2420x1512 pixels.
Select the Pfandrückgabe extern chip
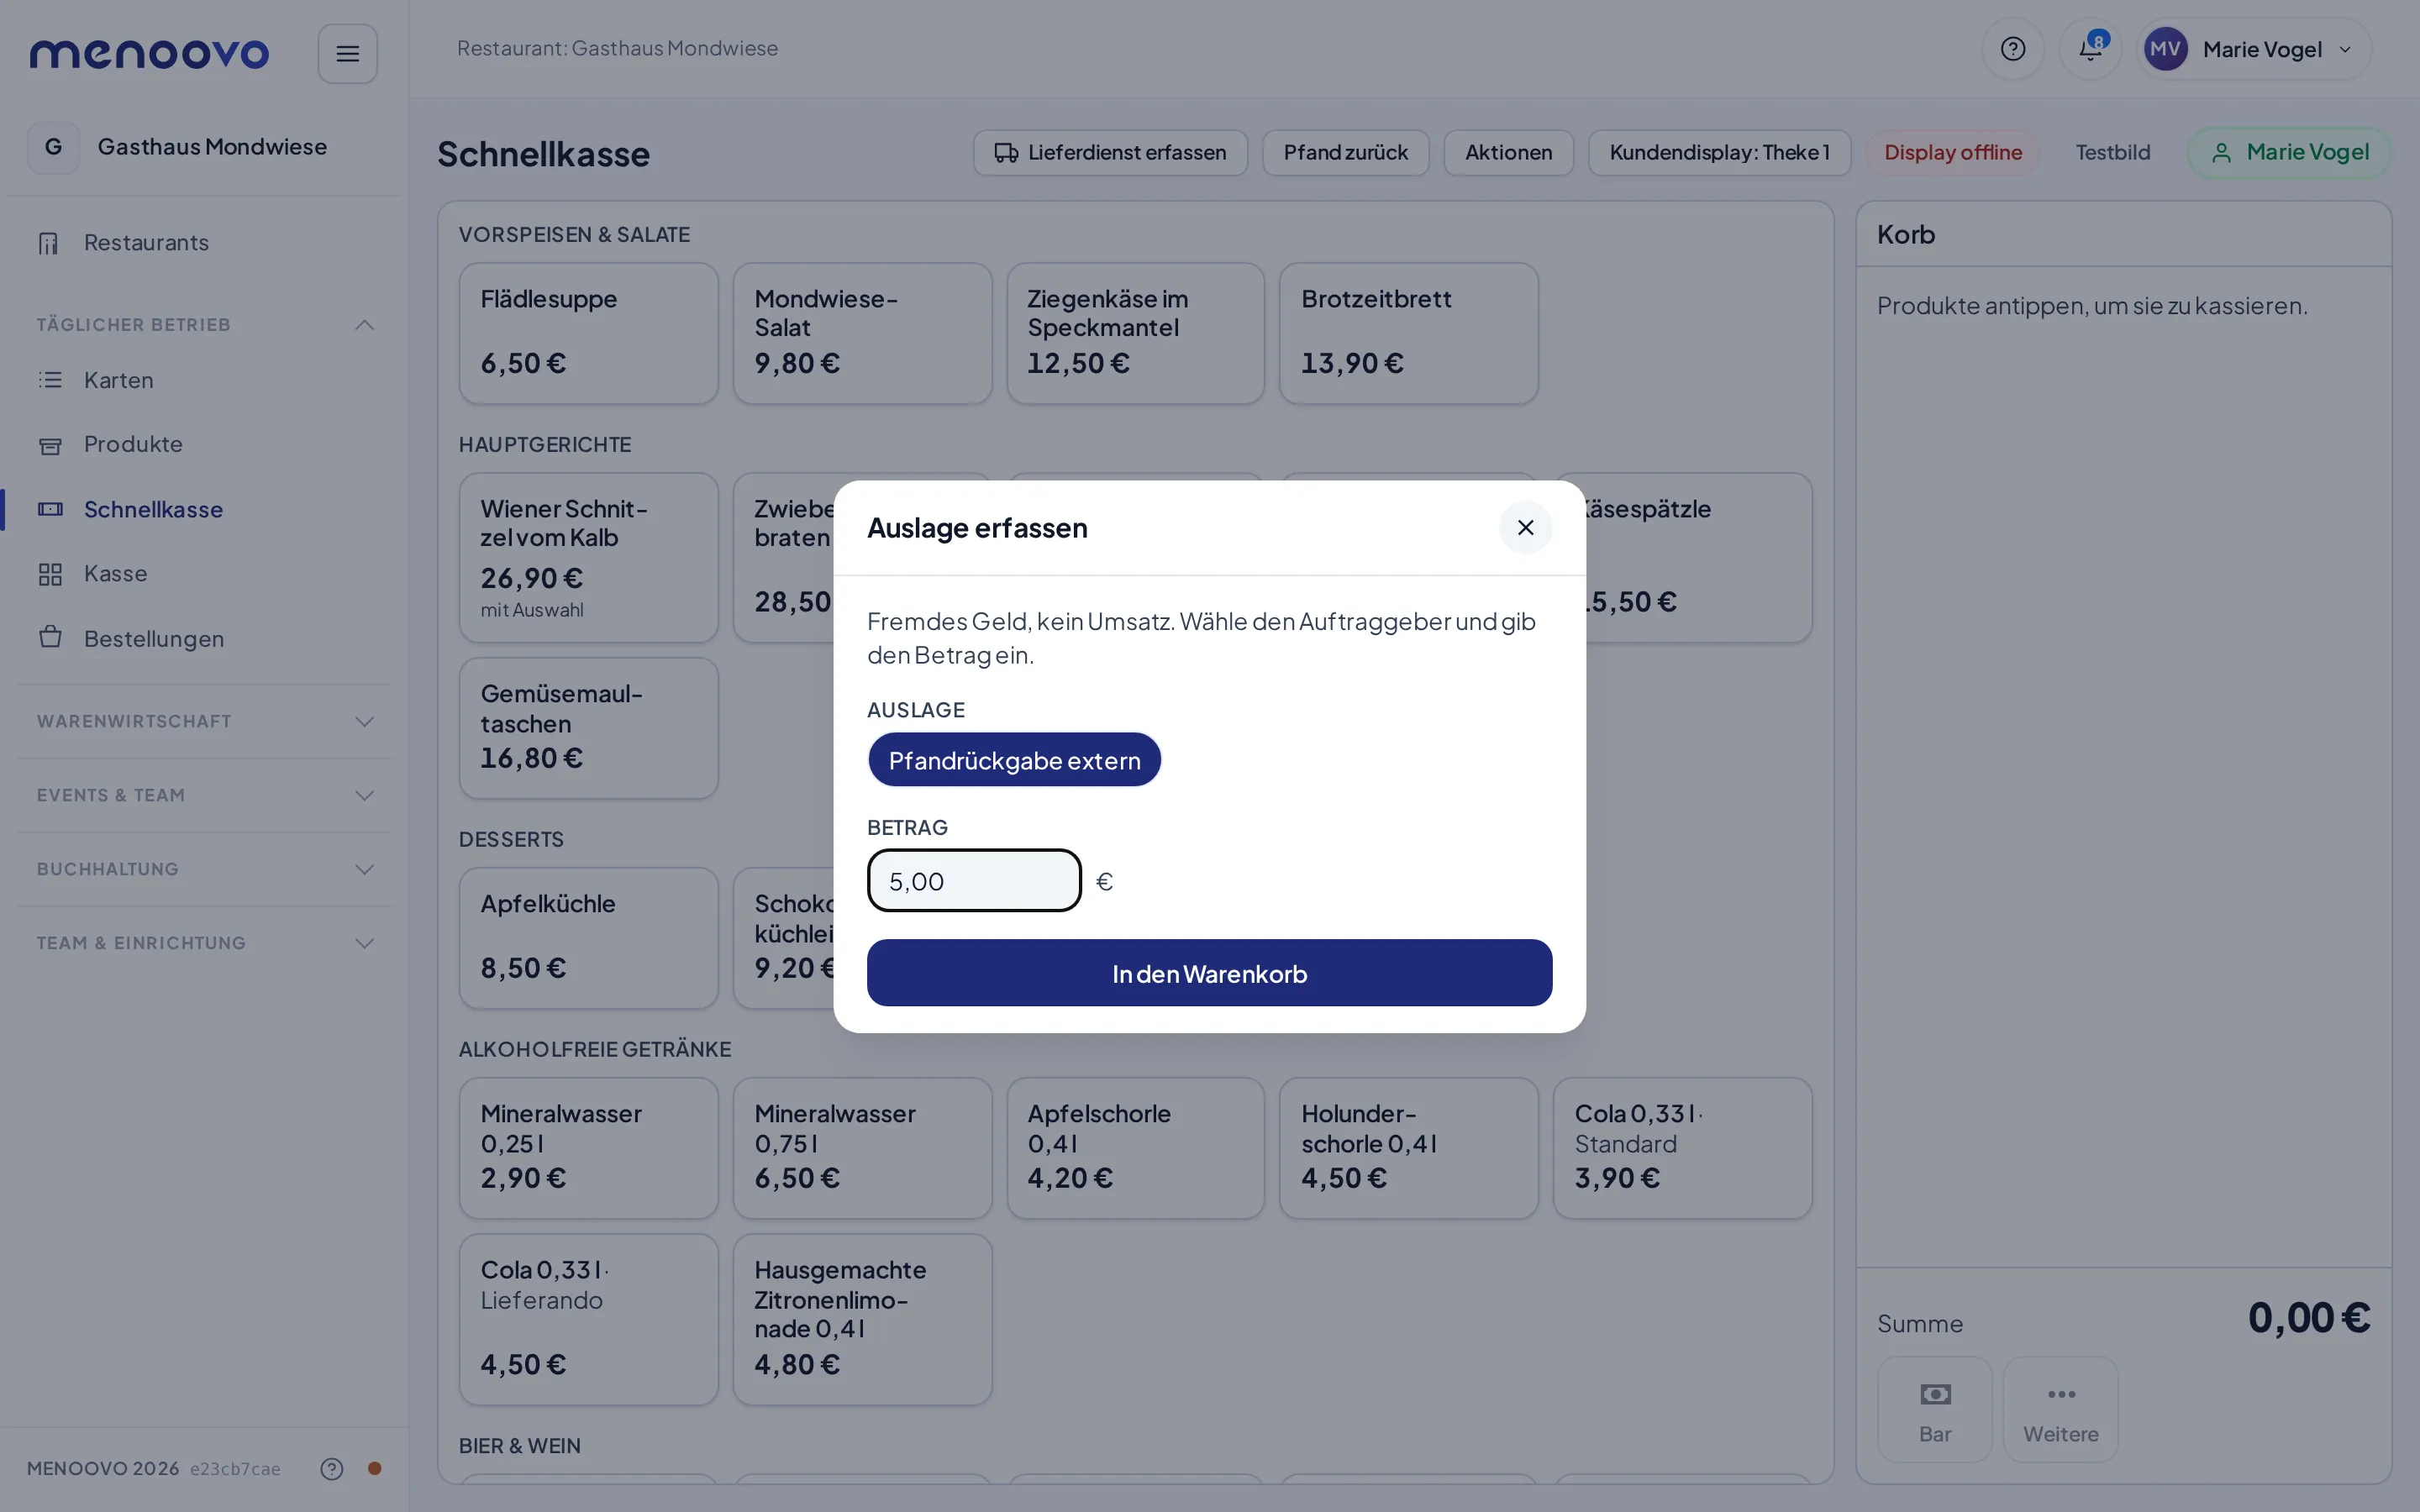tap(1014, 760)
